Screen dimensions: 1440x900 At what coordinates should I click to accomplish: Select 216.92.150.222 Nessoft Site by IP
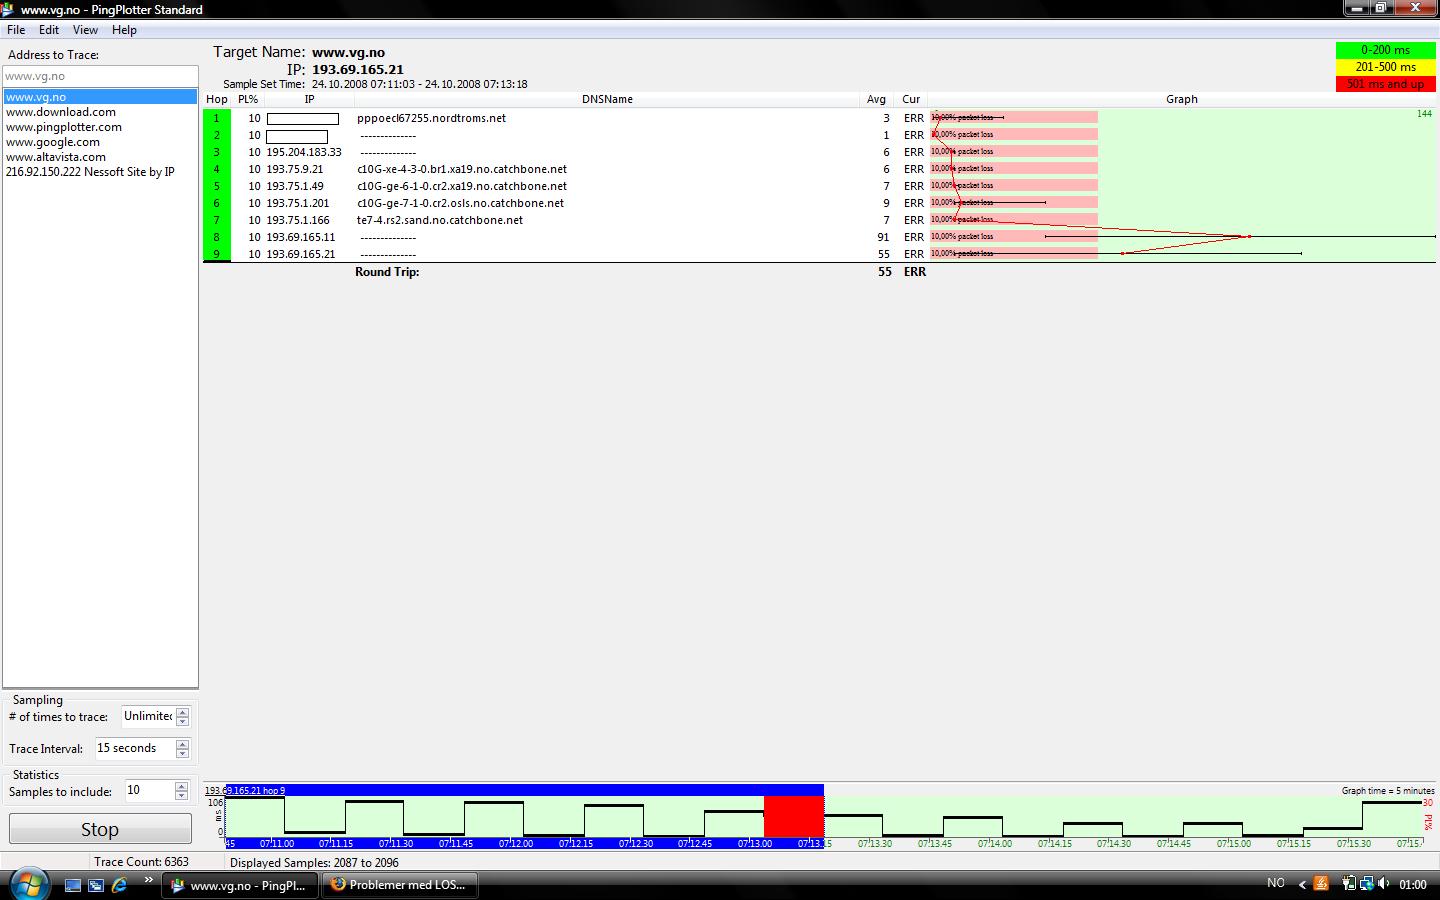coord(90,172)
